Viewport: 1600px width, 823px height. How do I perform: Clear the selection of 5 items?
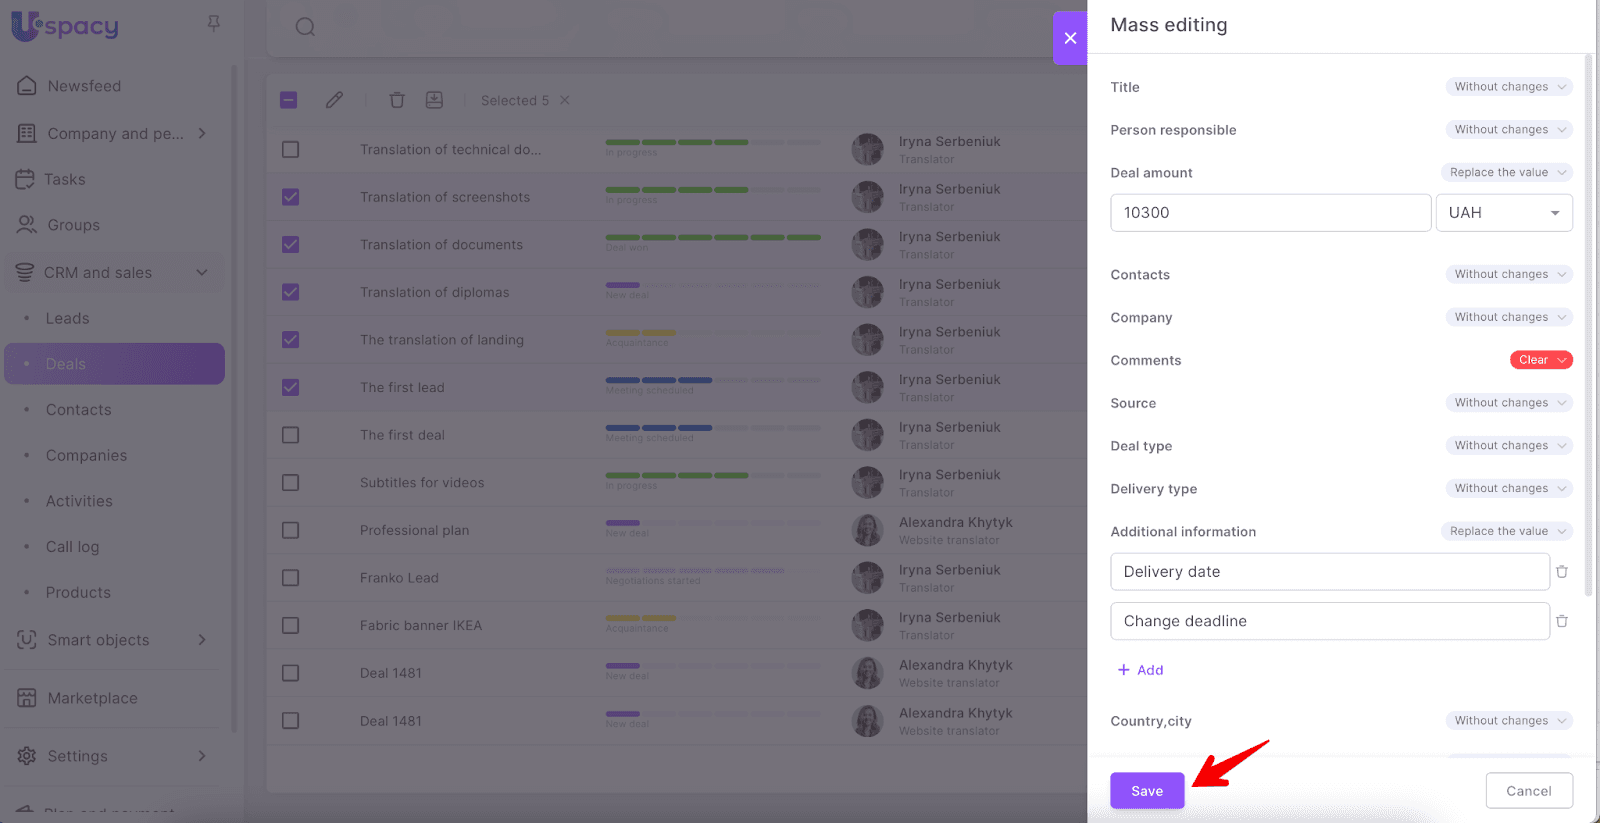point(565,100)
